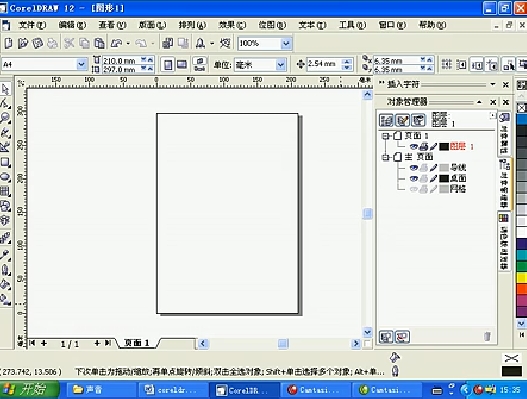
Task: Open the 效果 Effects menu
Action: tap(232, 25)
